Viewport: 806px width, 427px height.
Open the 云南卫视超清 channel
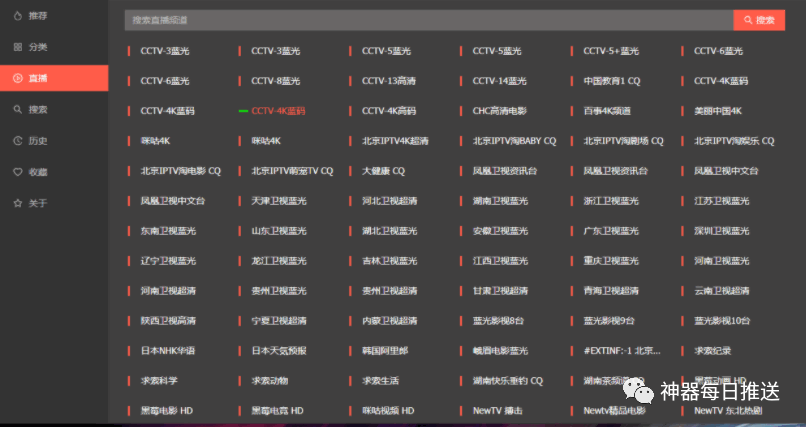point(722,291)
